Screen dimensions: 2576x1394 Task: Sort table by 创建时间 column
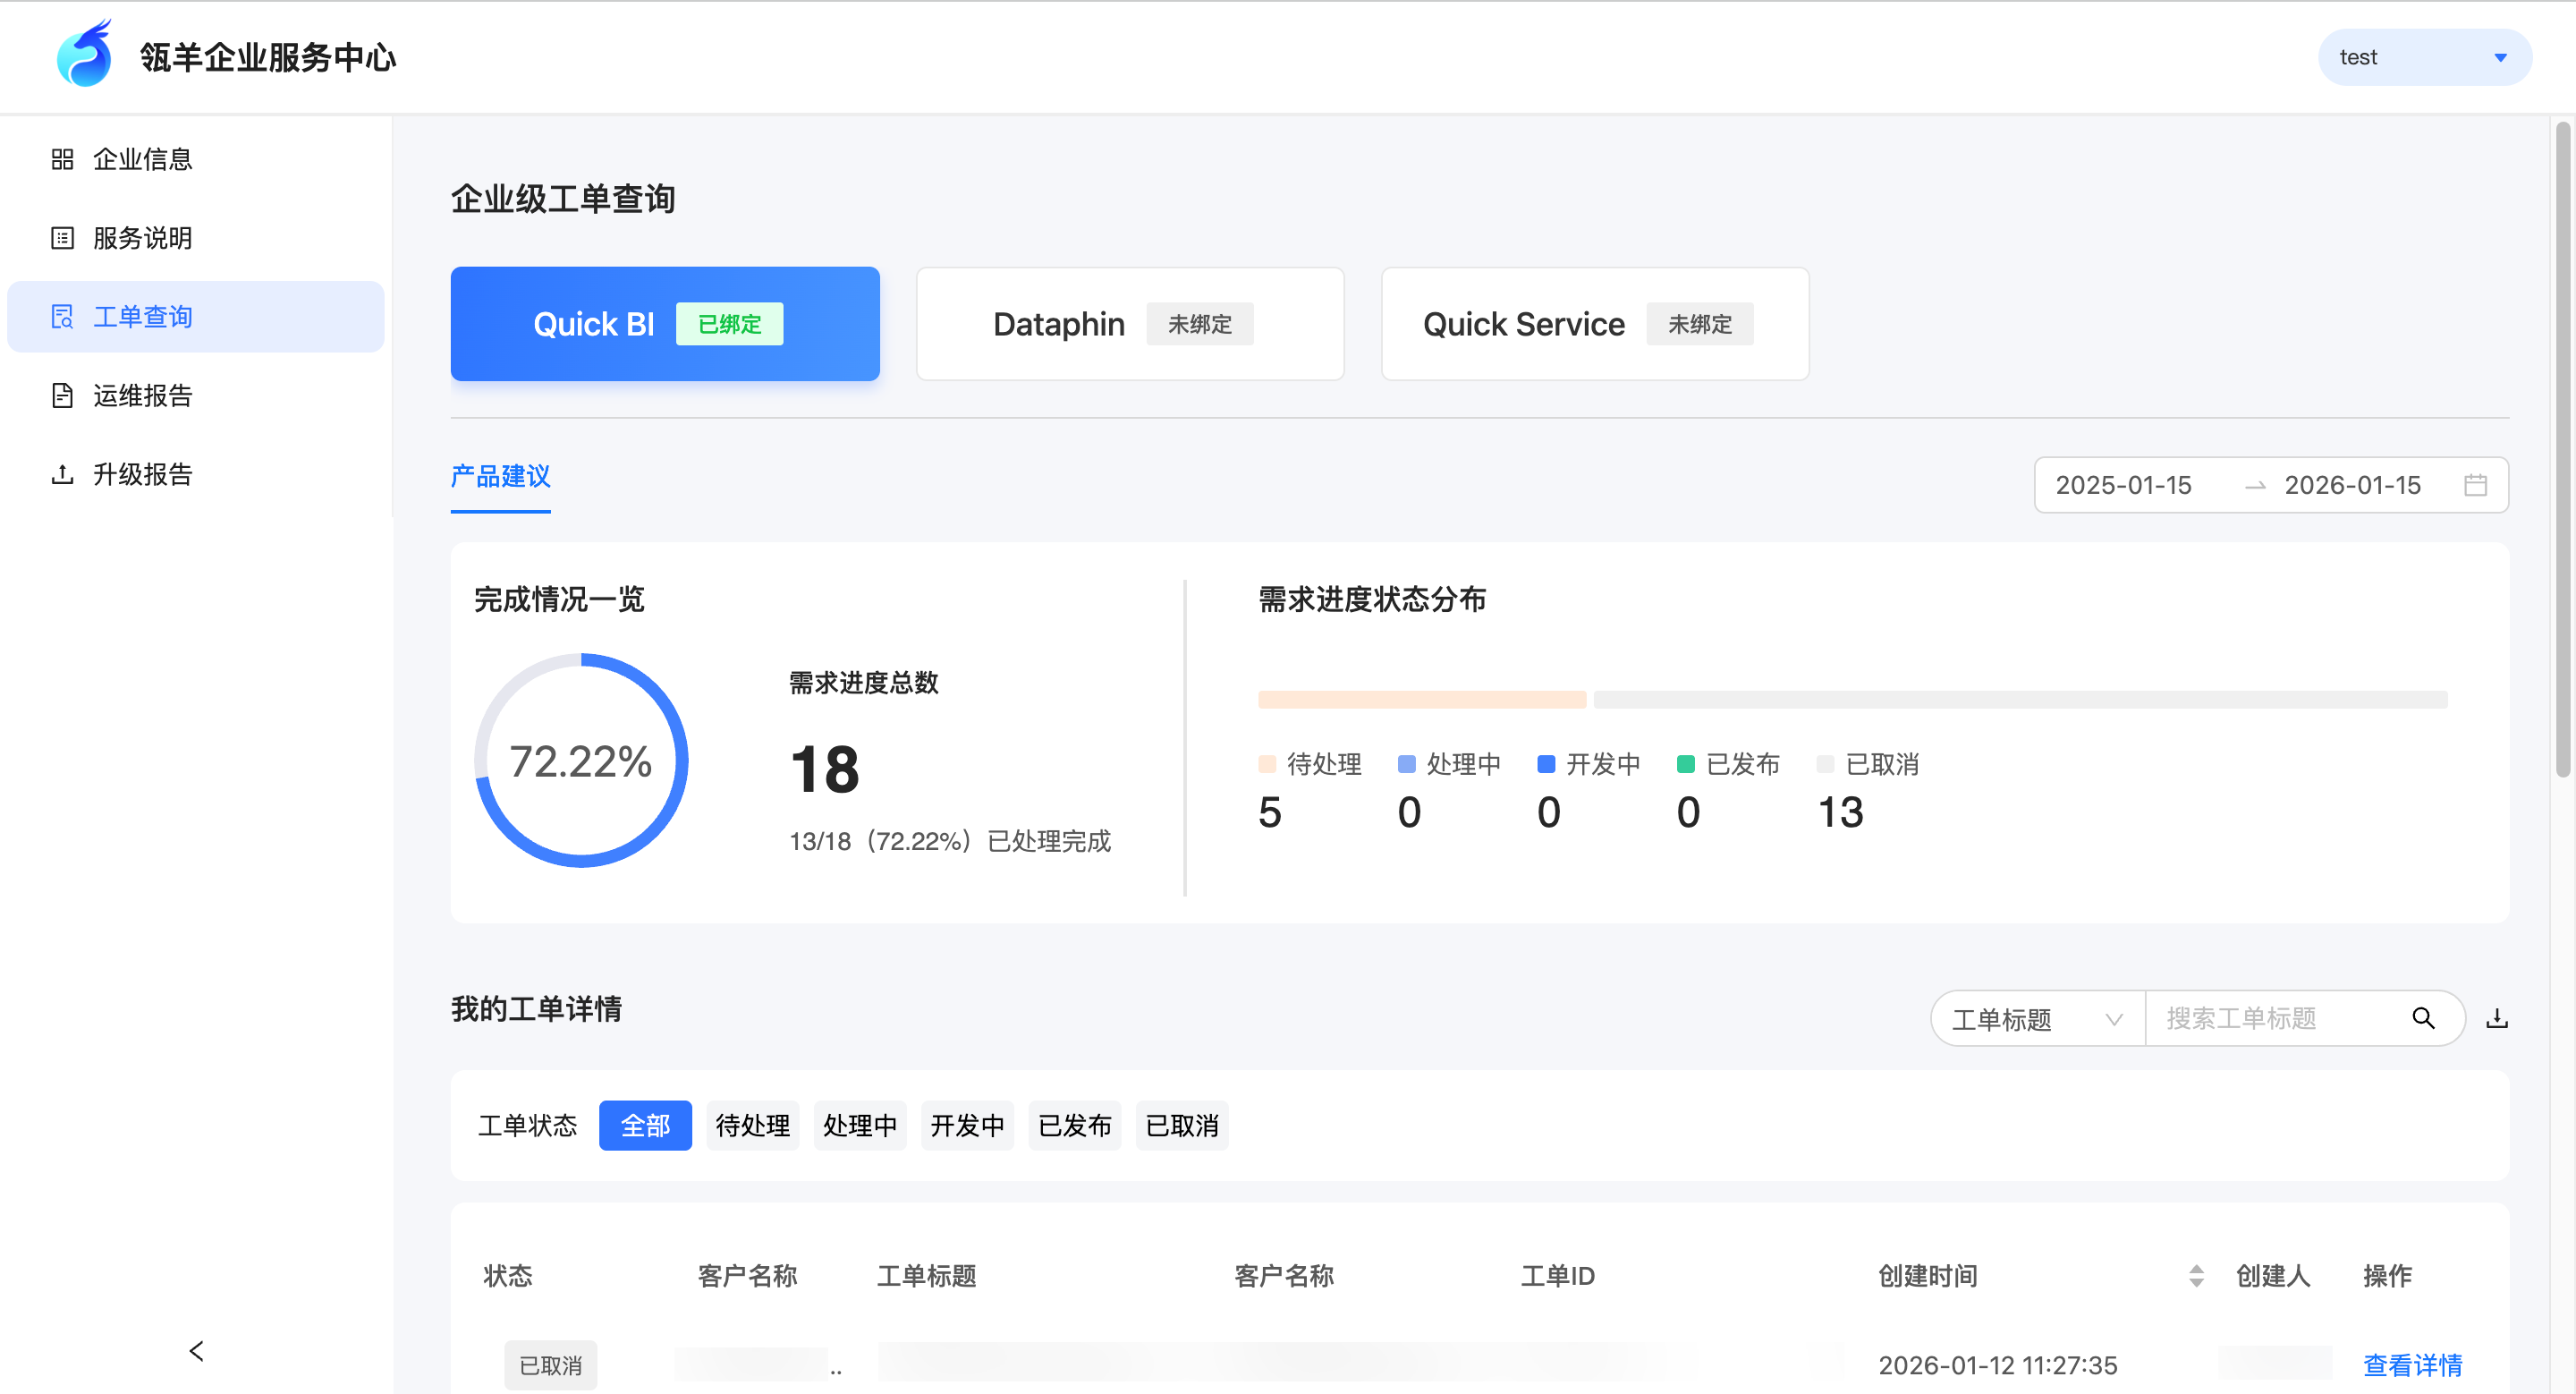point(2195,1276)
